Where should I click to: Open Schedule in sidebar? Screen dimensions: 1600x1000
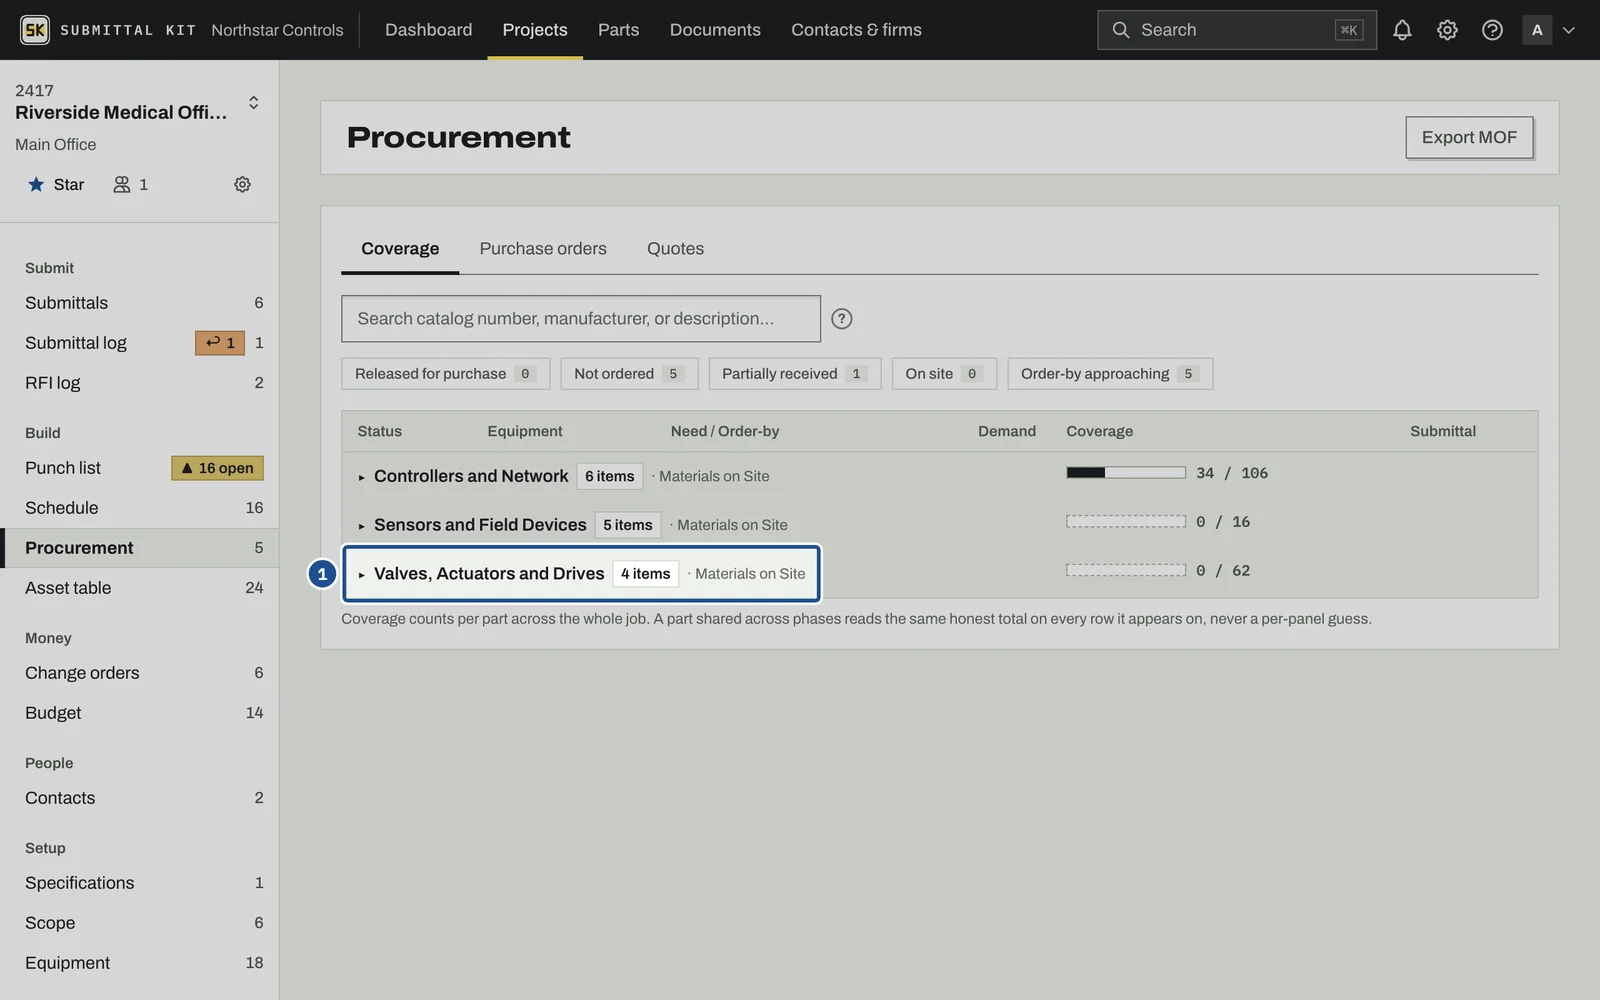(139, 508)
